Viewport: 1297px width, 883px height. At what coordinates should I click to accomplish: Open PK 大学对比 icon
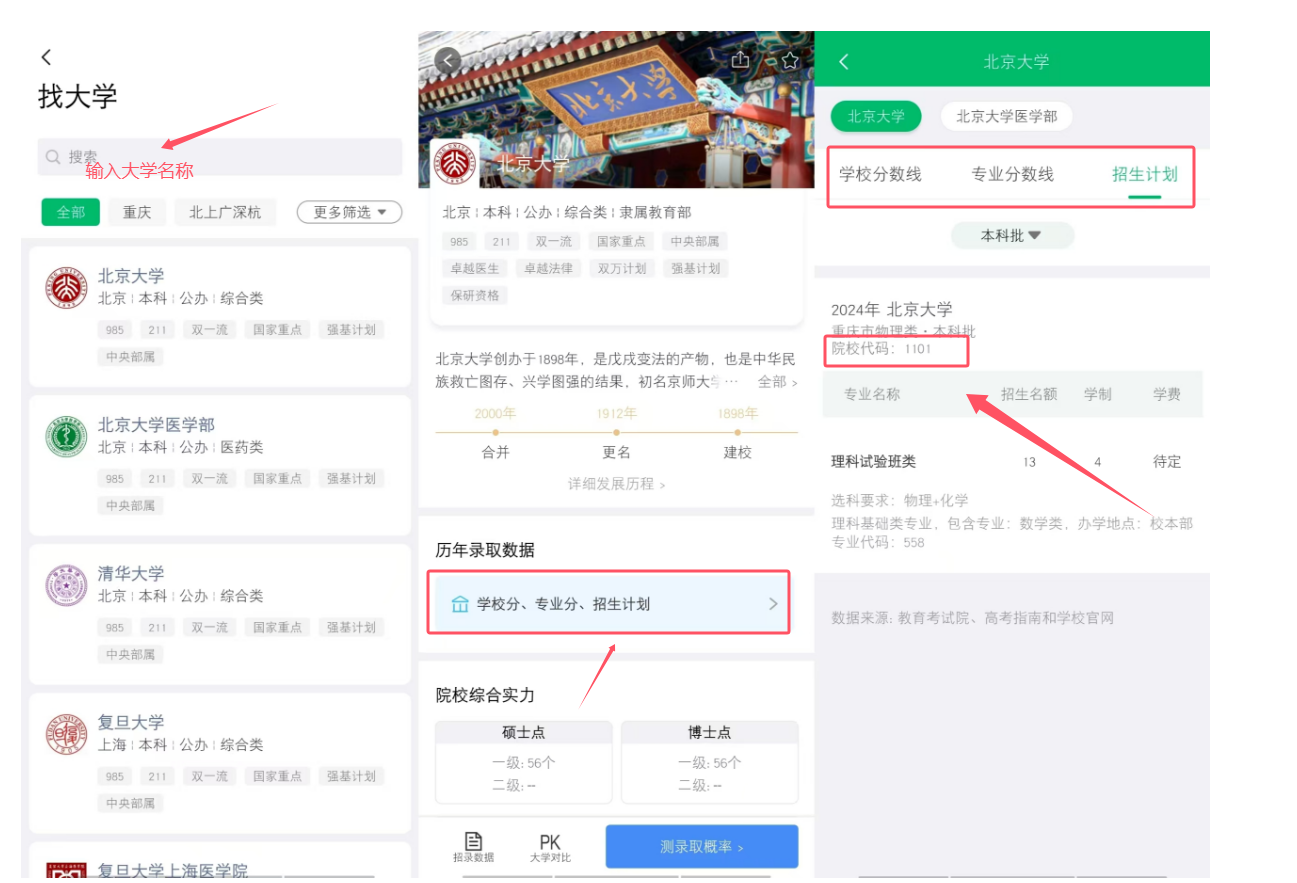(550, 847)
